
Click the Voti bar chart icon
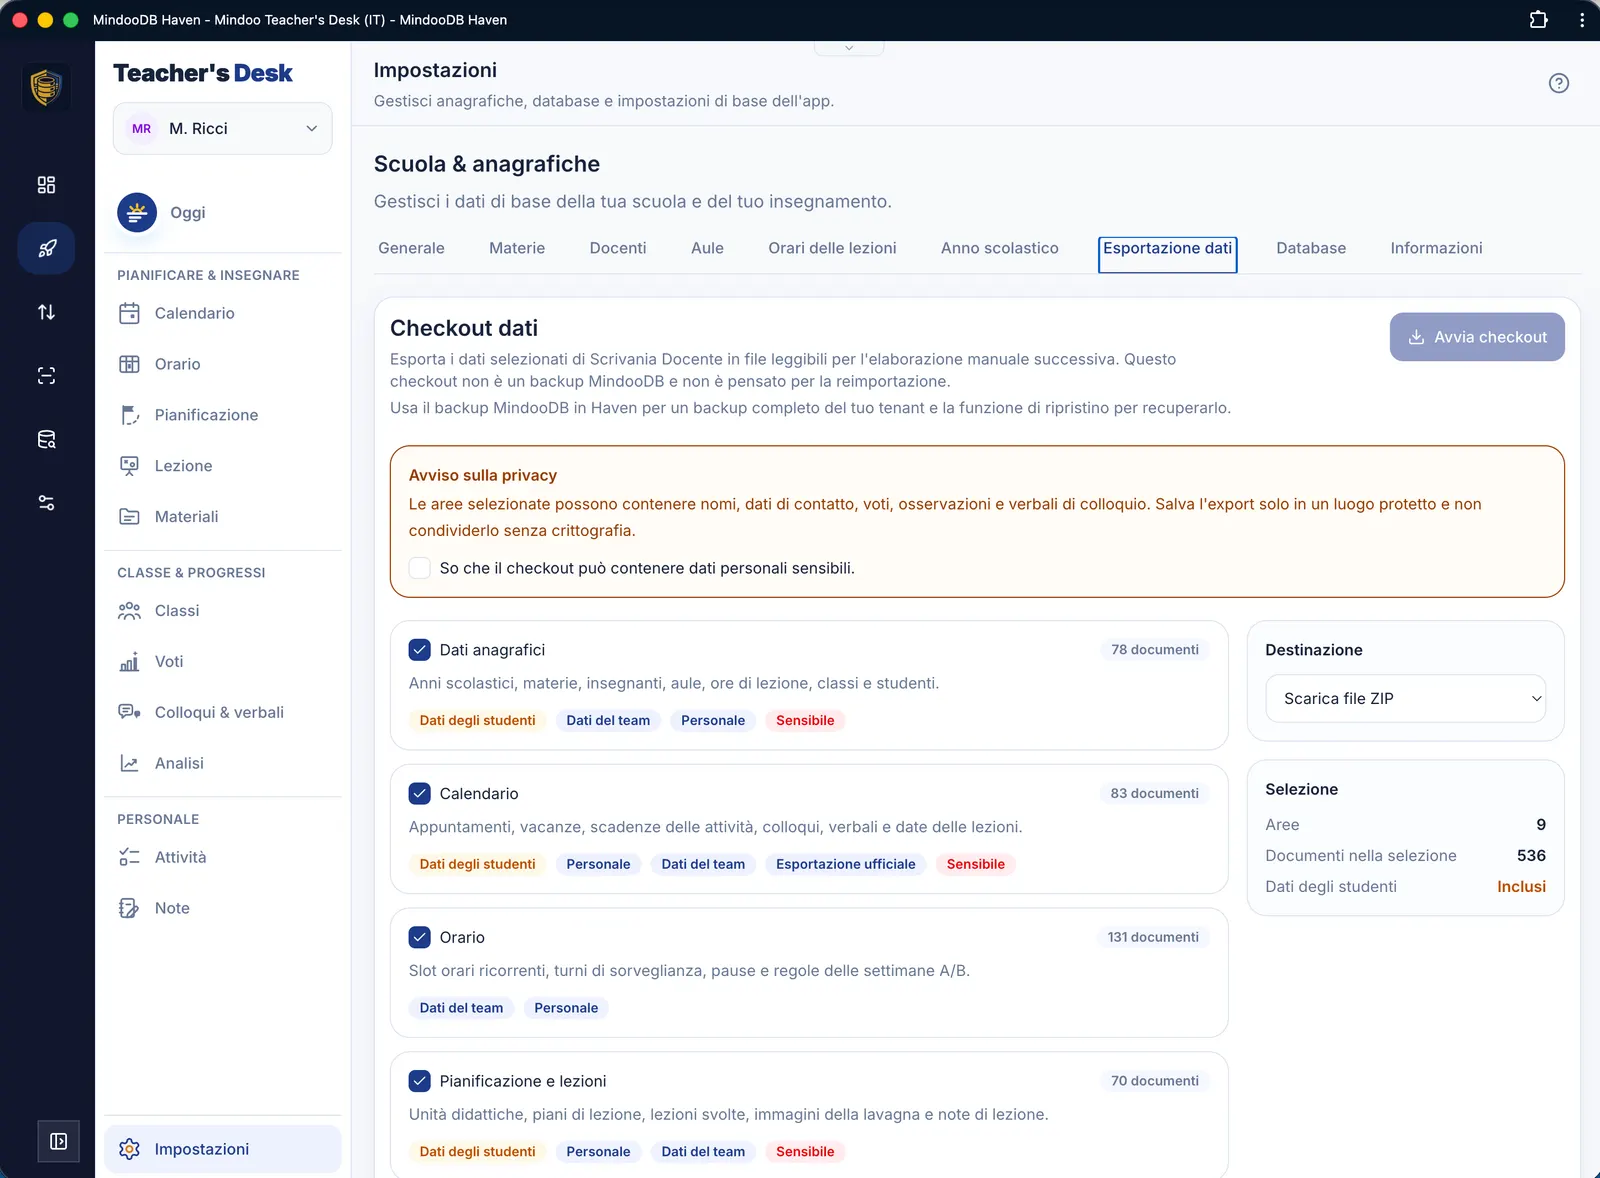pyautogui.click(x=129, y=662)
